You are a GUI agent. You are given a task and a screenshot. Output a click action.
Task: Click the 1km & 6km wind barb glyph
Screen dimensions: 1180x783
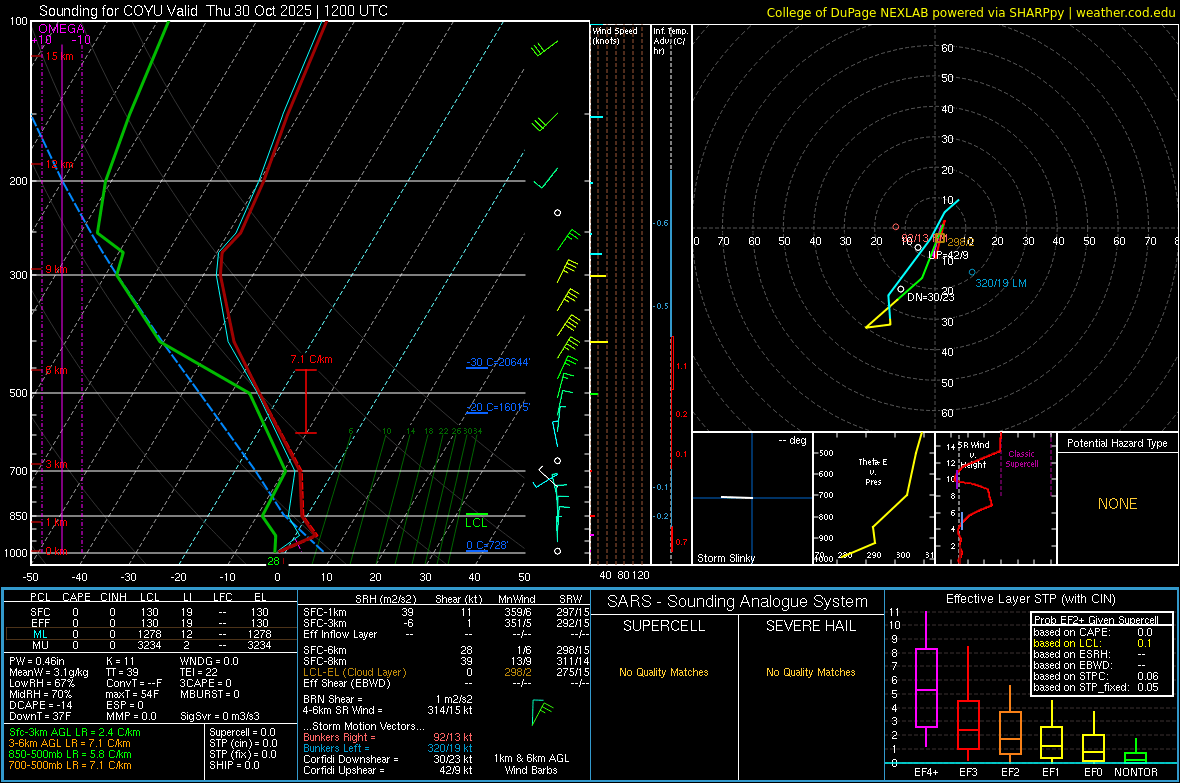point(541,713)
